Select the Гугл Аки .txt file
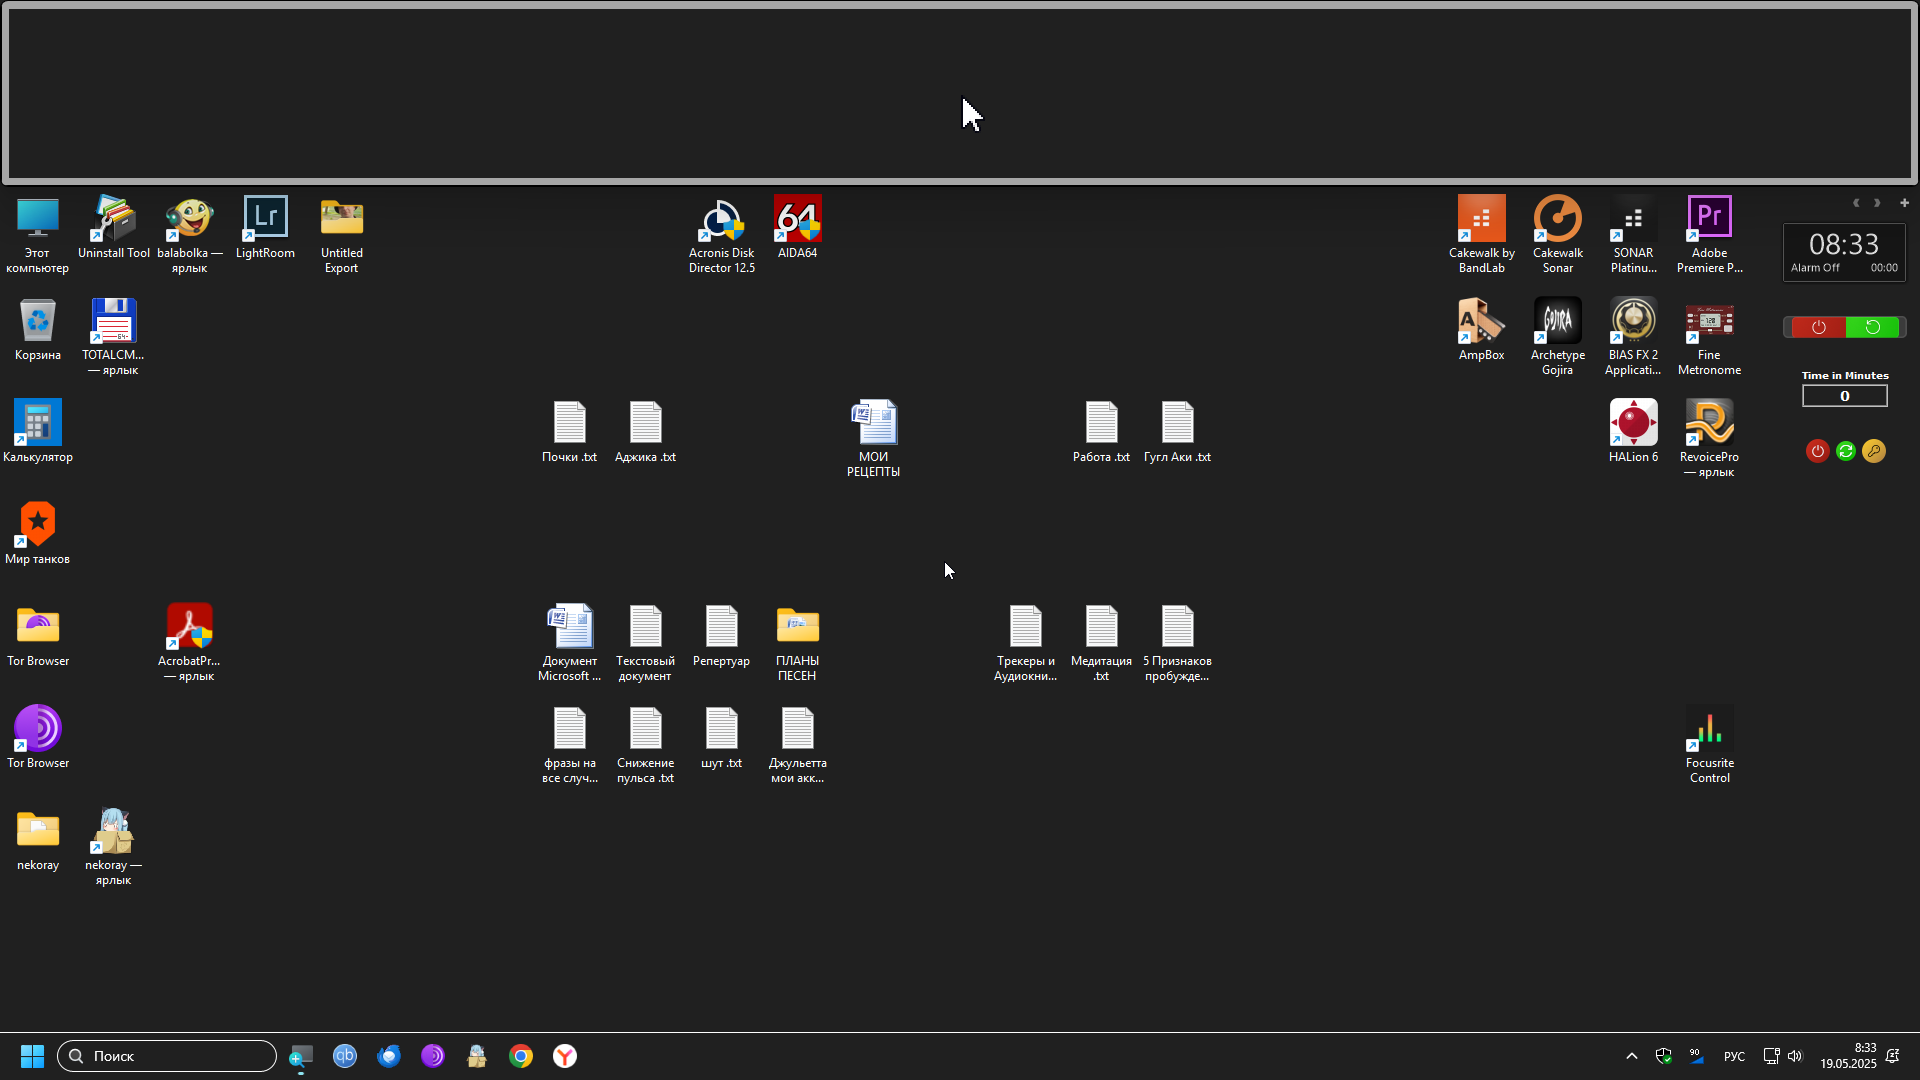The image size is (1920, 1080). pos(1177,431)
